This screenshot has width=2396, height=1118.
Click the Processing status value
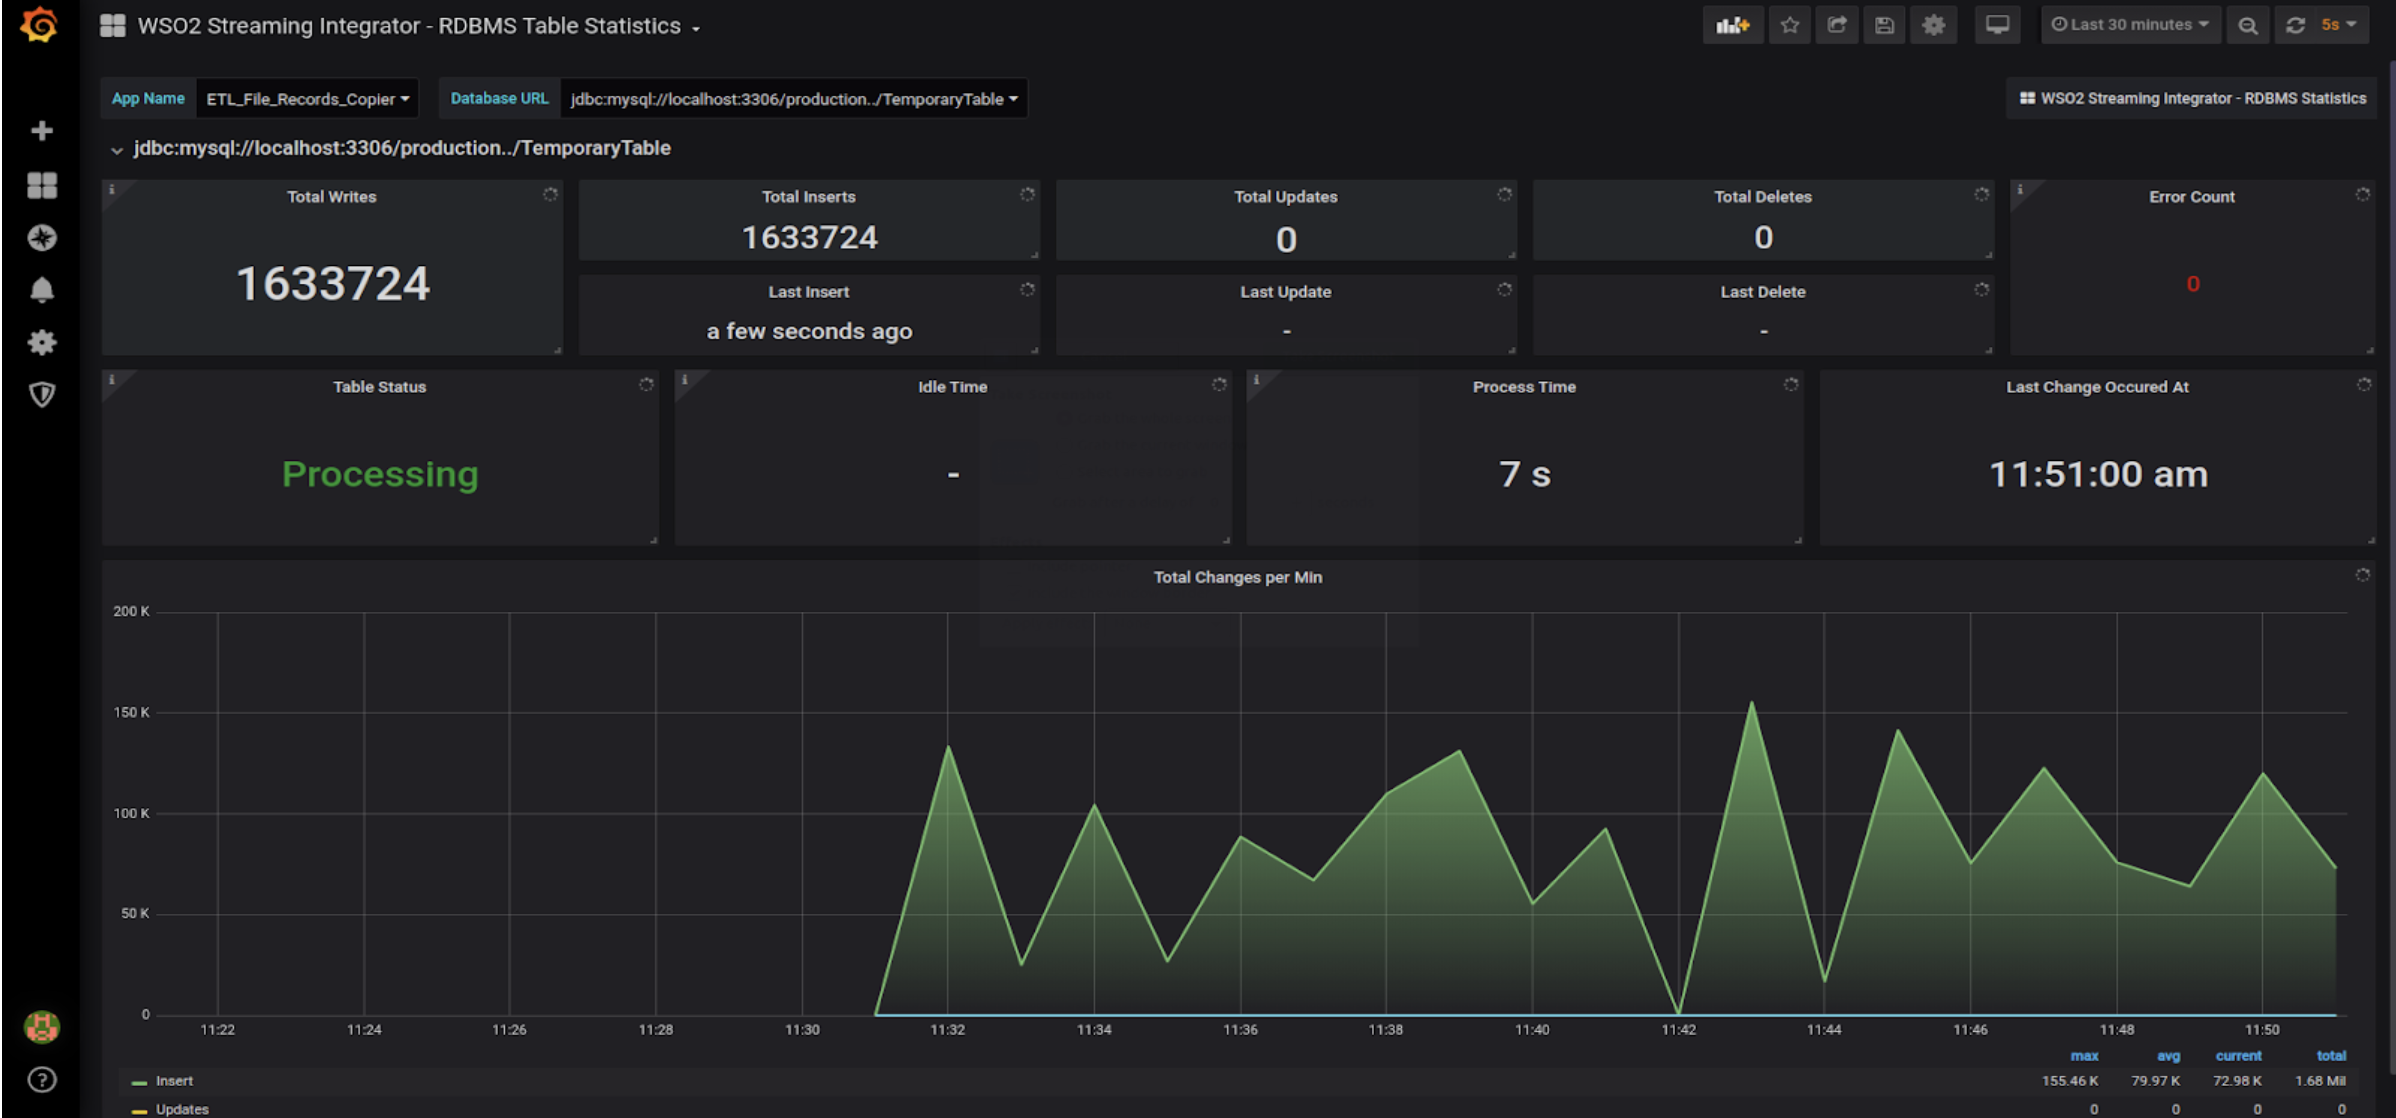(x=380, y=474)
